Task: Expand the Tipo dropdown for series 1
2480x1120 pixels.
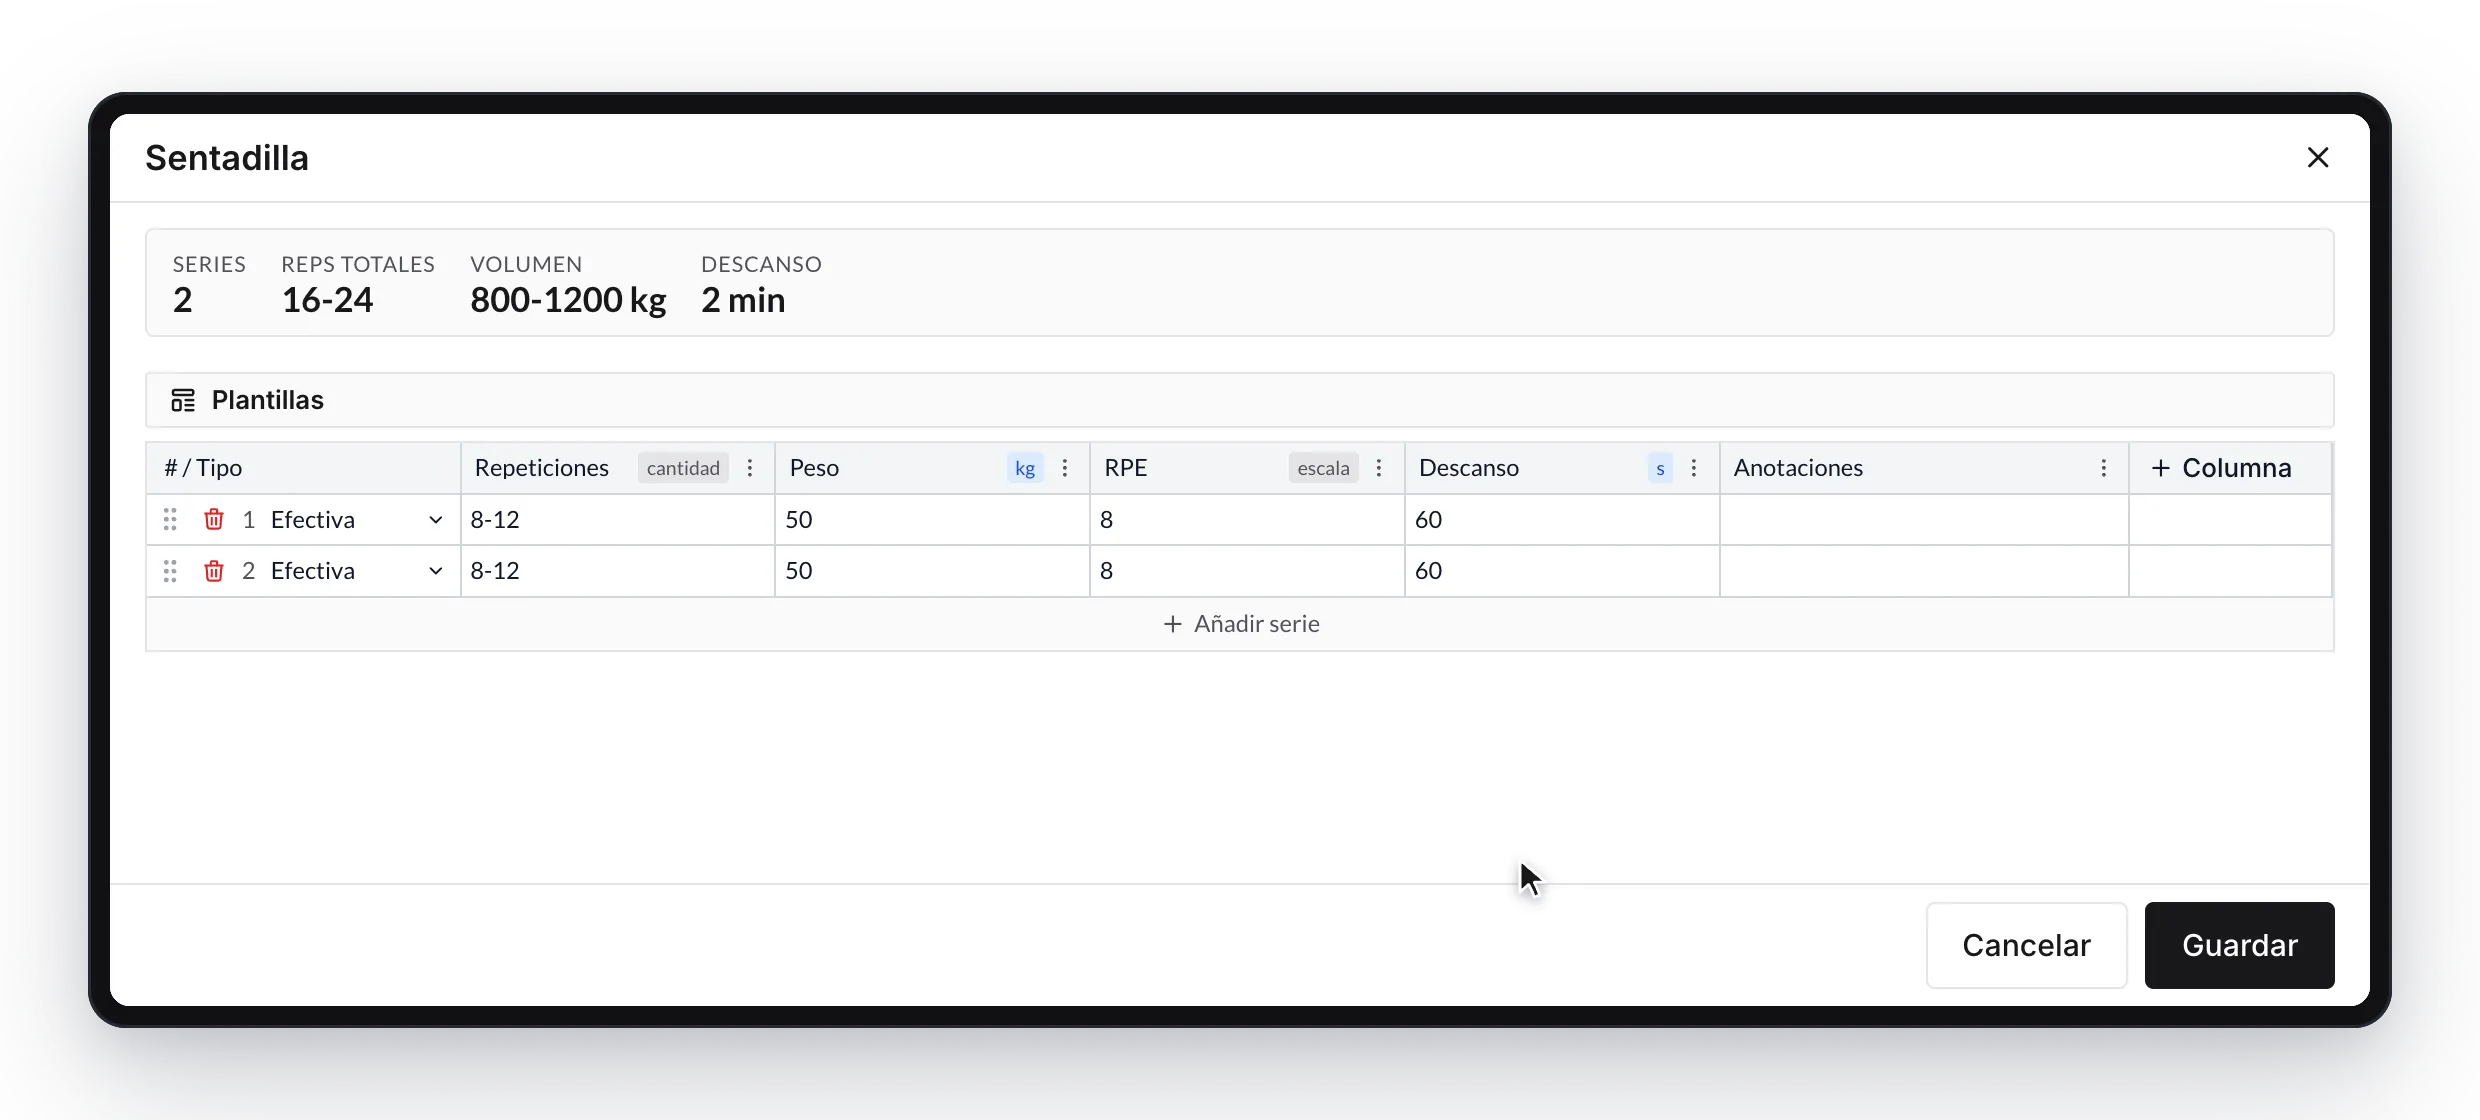Action: (436, 519)
